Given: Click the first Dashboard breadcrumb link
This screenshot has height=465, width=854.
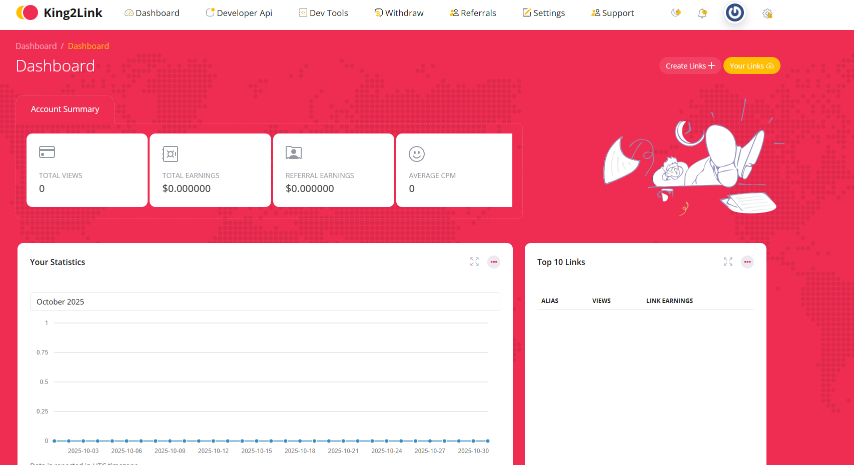Looking at the screenshot, I should tap(36, 46).
